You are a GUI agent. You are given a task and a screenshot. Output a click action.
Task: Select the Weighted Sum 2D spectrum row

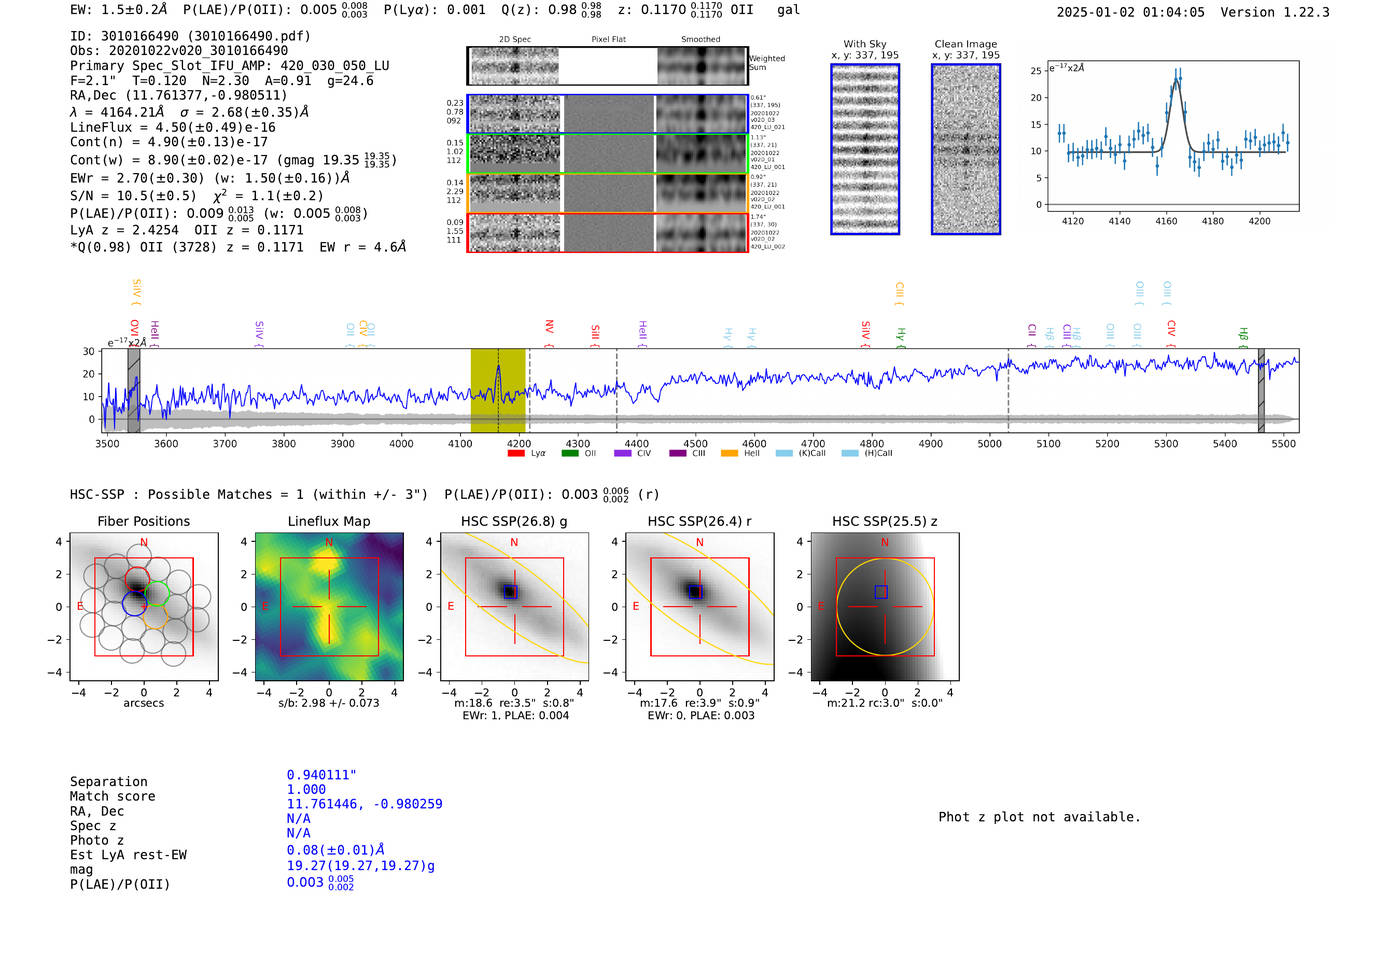tap(607, 66)
